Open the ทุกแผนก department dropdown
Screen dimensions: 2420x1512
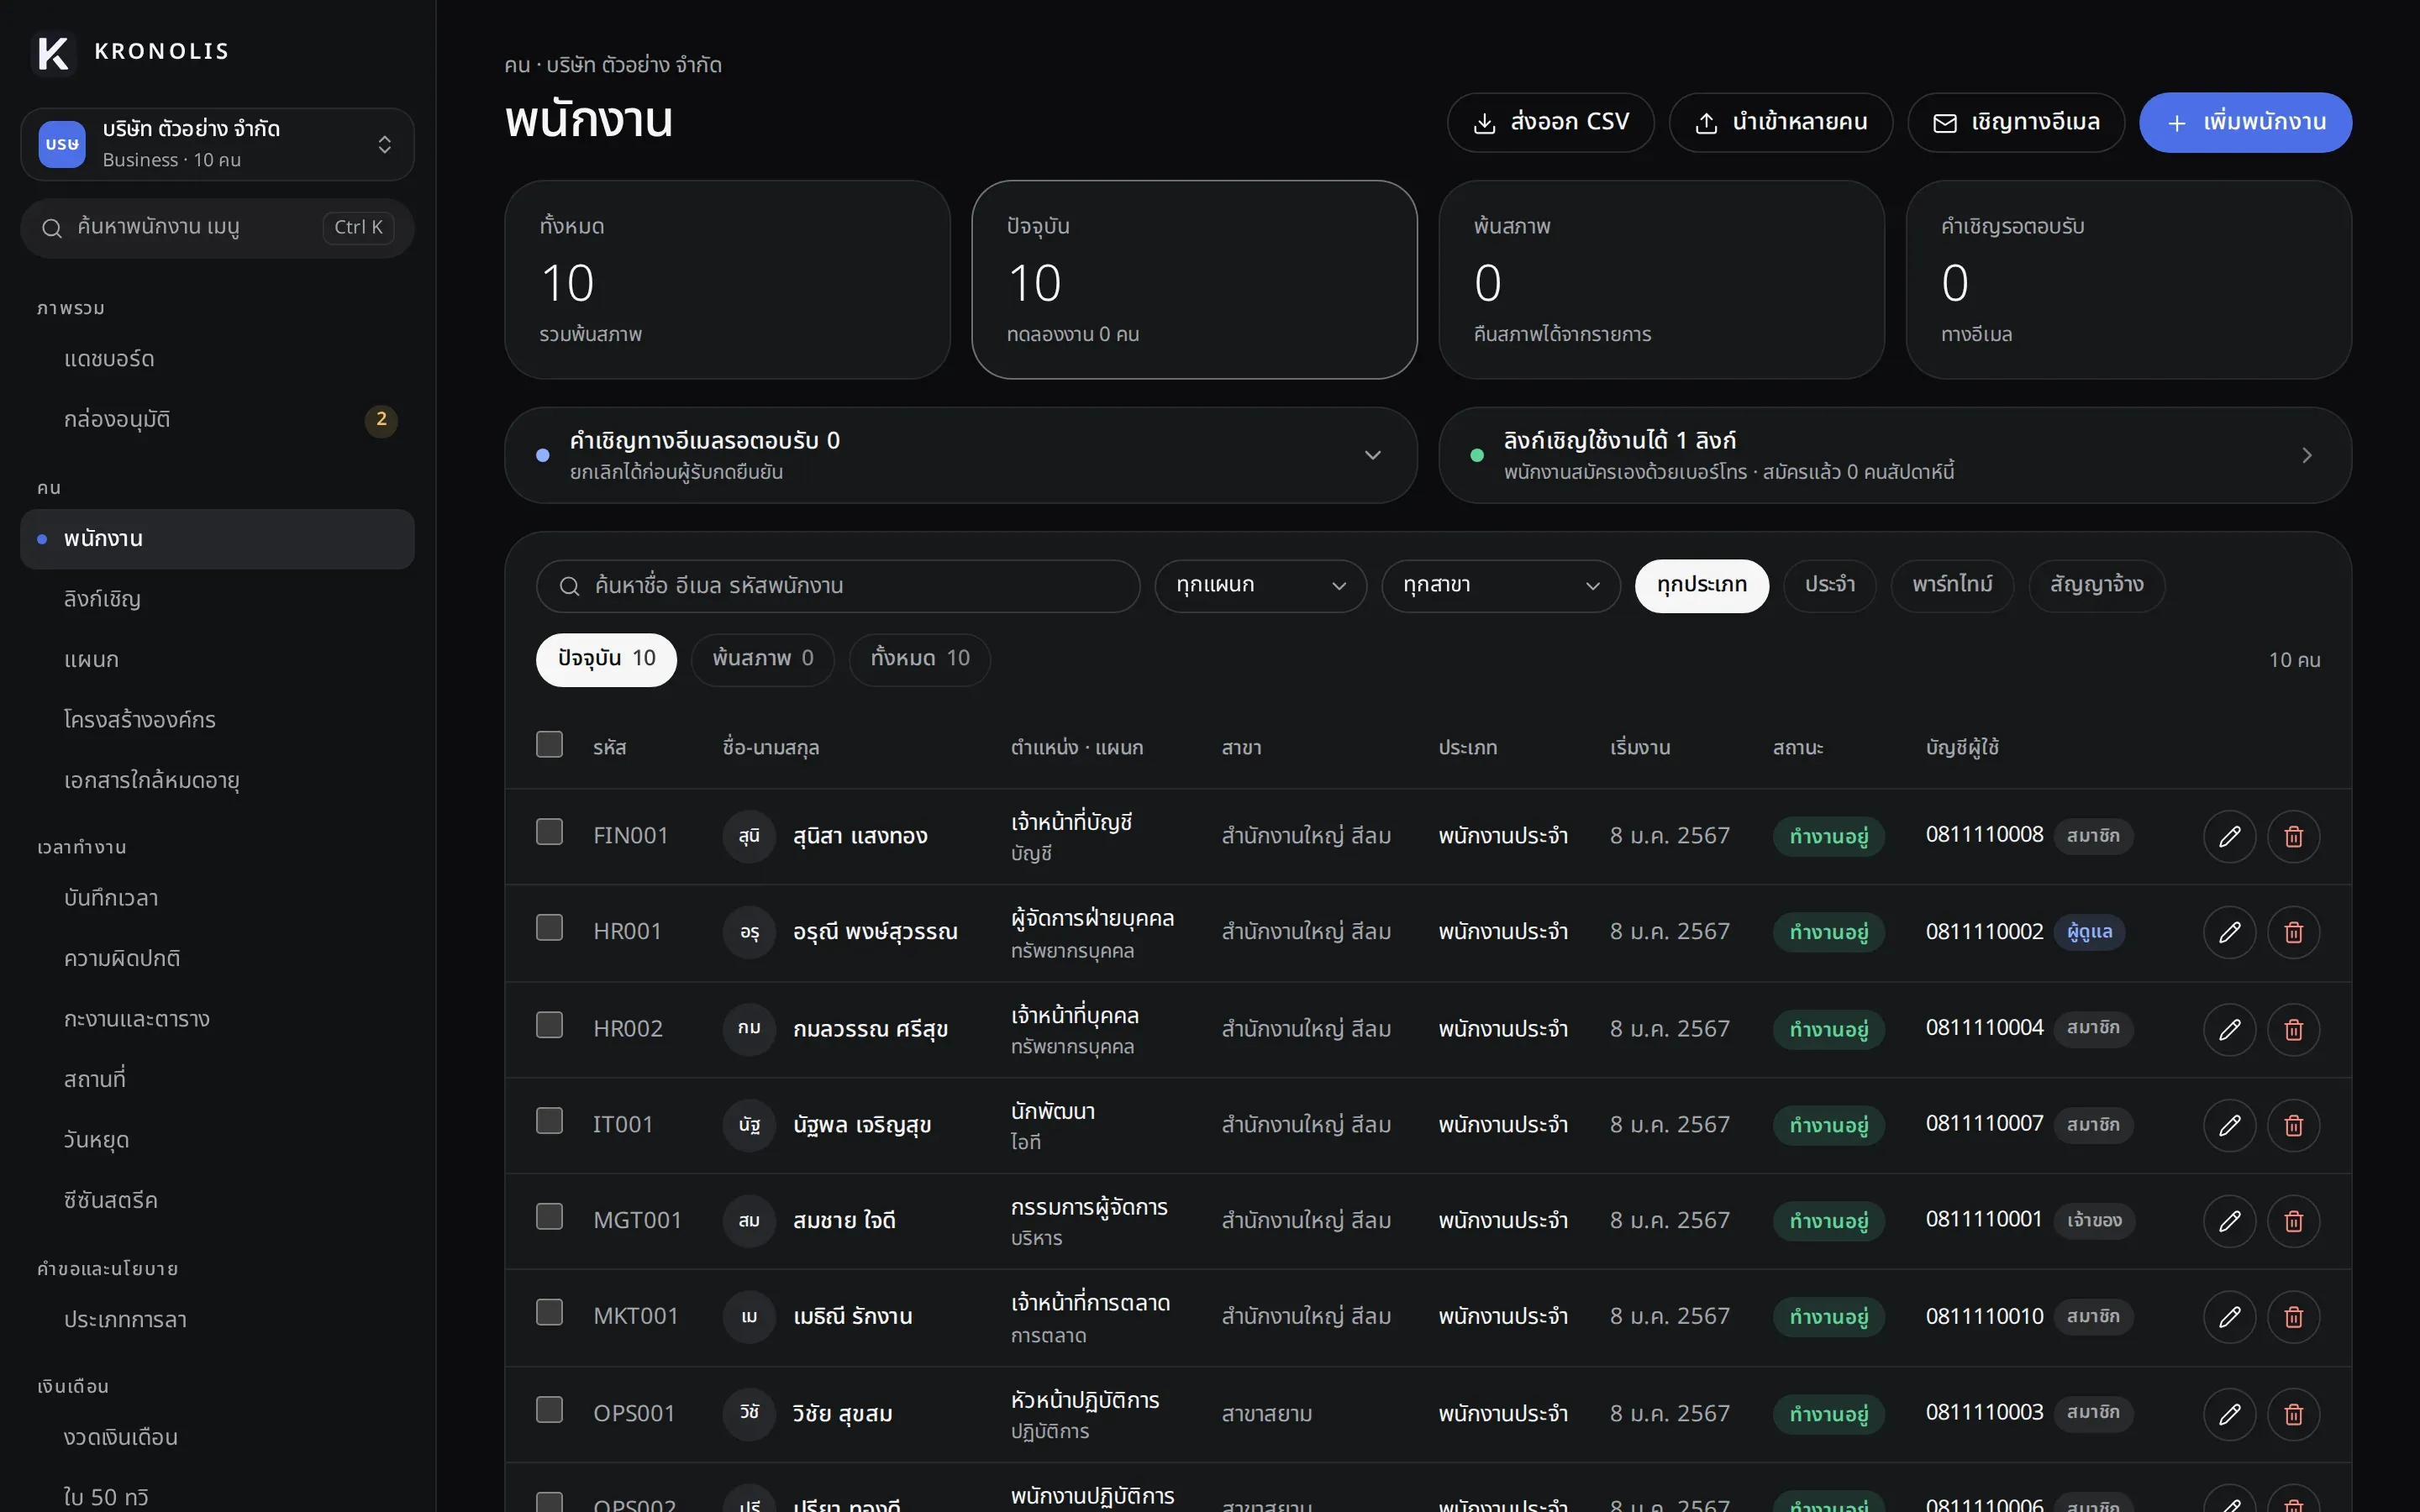1260,586
